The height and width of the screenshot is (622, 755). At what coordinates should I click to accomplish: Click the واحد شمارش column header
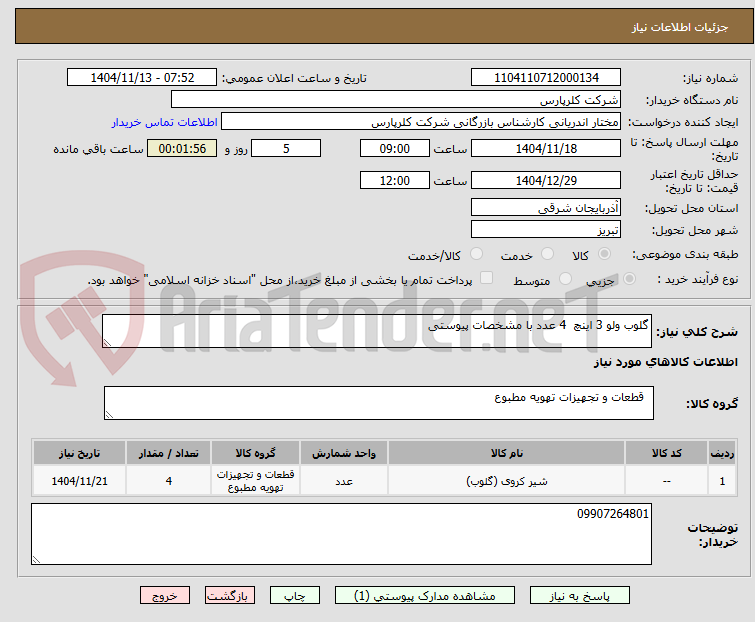344,453
